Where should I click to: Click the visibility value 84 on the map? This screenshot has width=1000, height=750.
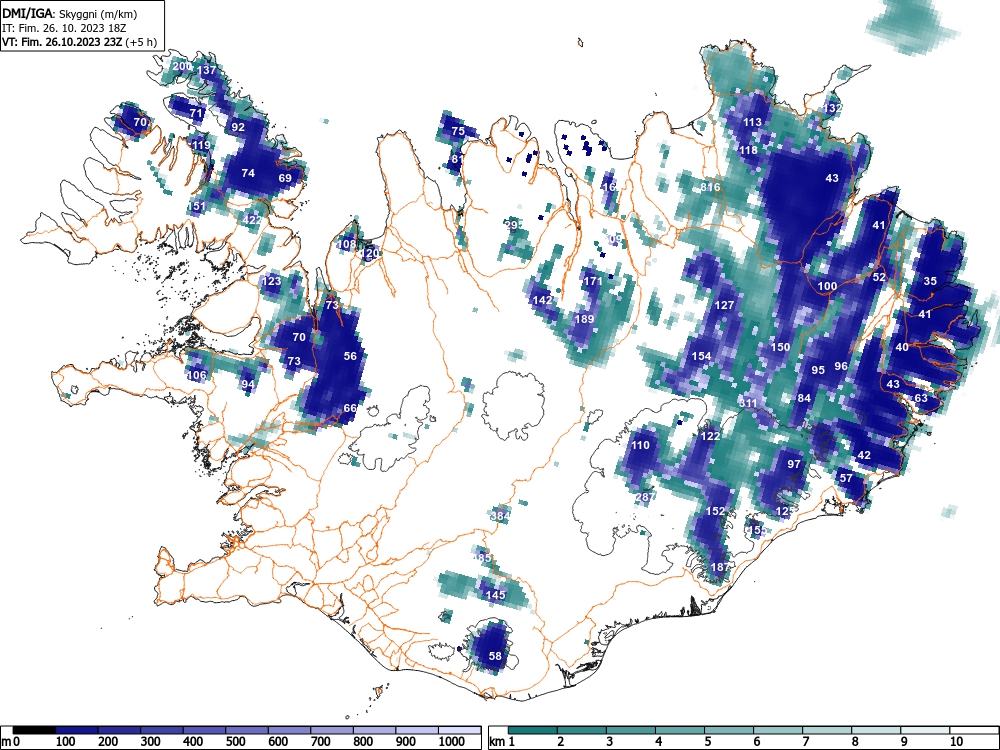(804, 398)
